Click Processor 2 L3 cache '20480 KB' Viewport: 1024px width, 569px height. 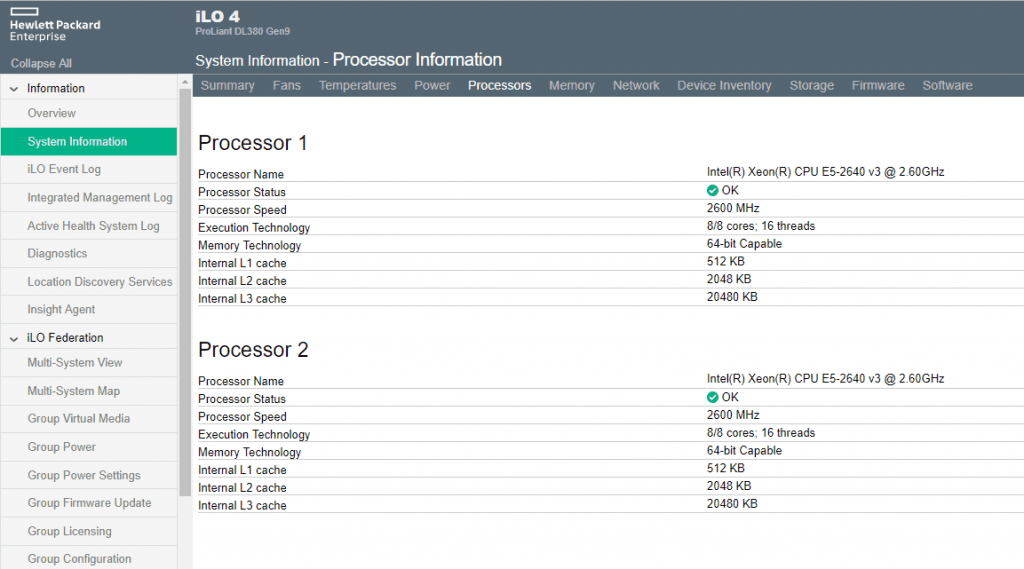point(732,504)
